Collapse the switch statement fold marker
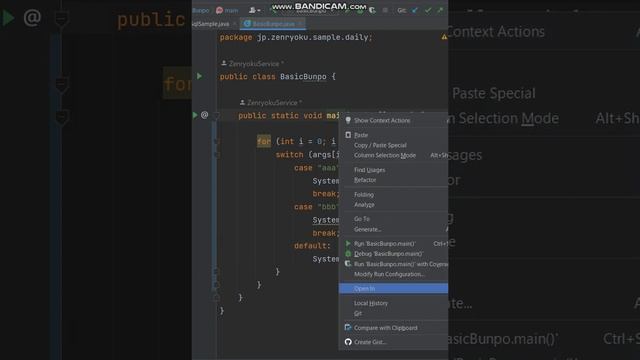The height and width of the screenshot is (360, 640). 217,155
